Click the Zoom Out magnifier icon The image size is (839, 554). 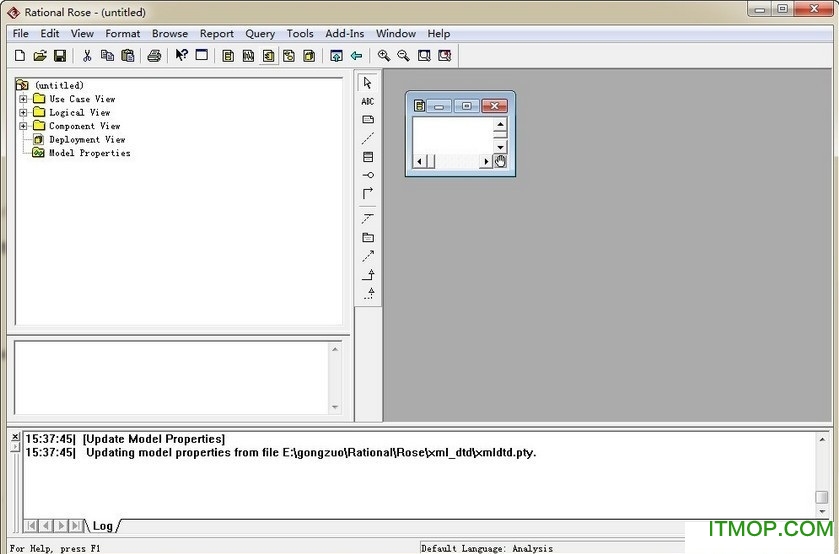(403, 56)
